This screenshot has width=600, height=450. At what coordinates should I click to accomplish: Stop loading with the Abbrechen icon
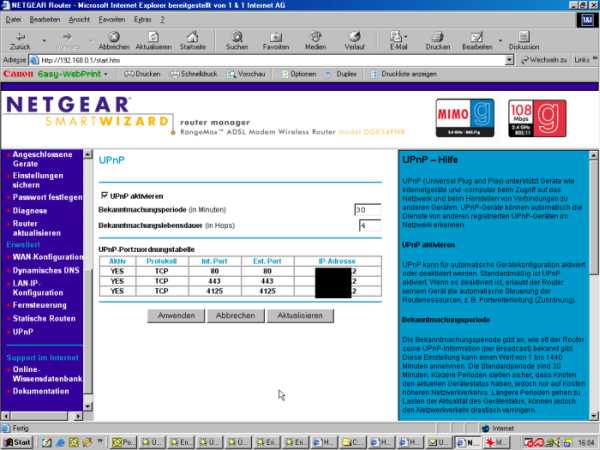[114, 41]
